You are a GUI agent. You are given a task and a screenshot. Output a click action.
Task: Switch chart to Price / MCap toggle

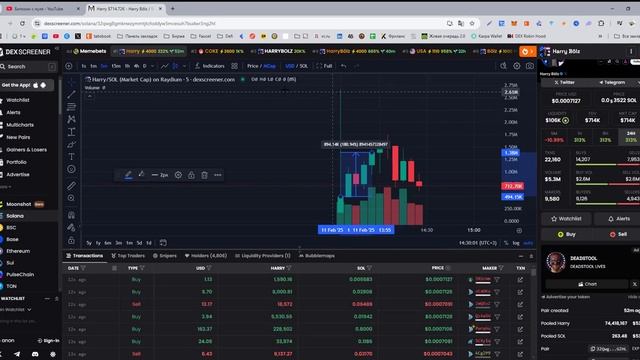tap(261, 66)
